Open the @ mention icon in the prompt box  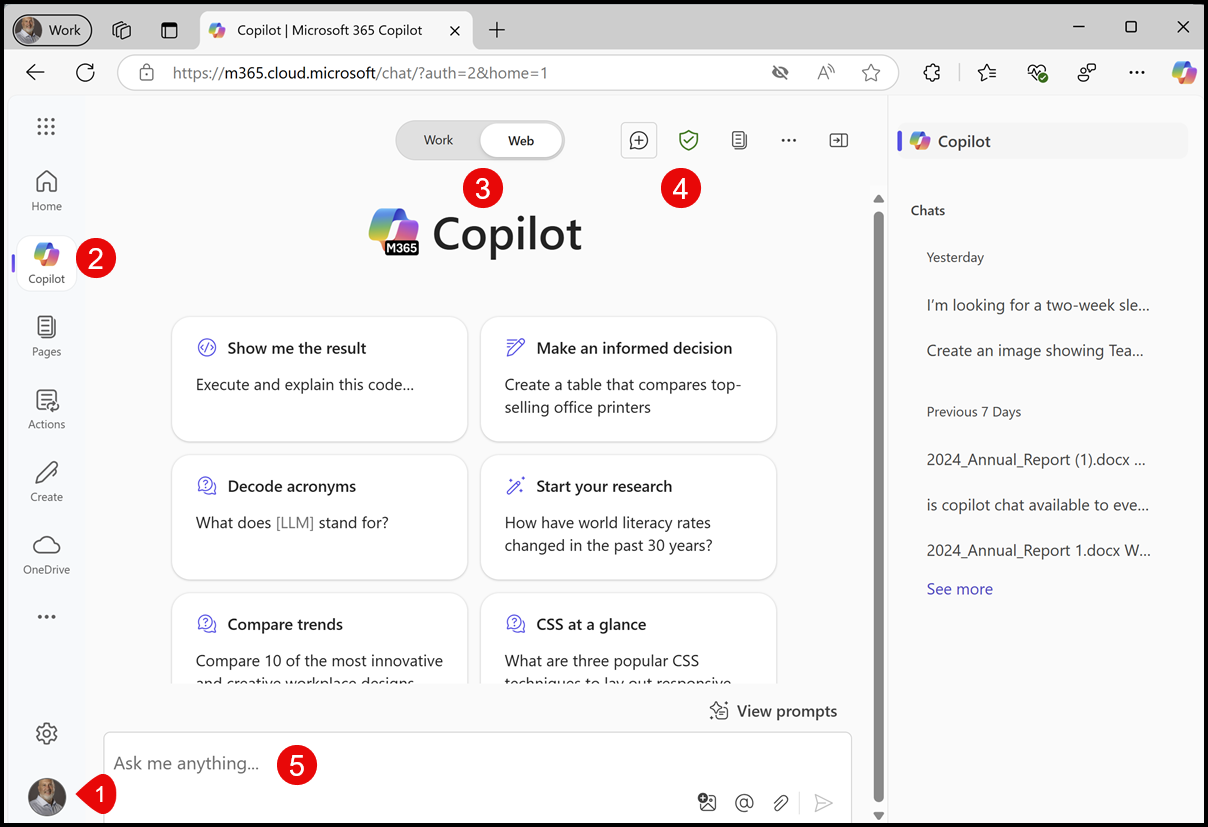point(744,802)
